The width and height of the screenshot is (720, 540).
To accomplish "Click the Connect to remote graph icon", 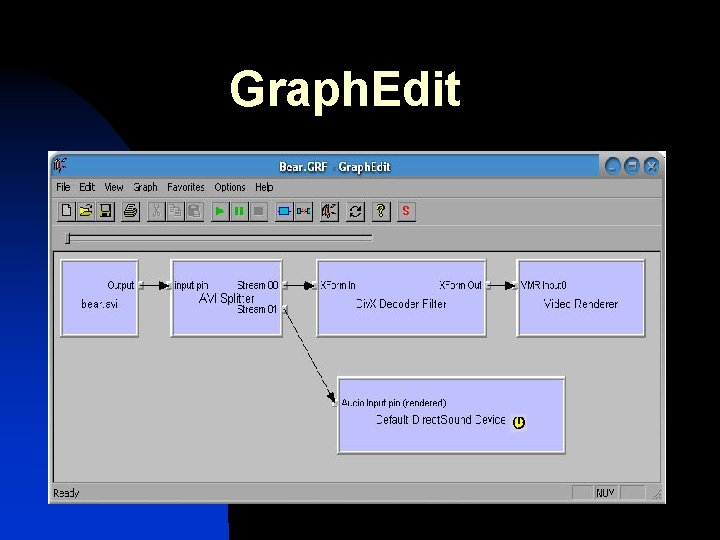I will pyautogui.click(x=329, y=211).
